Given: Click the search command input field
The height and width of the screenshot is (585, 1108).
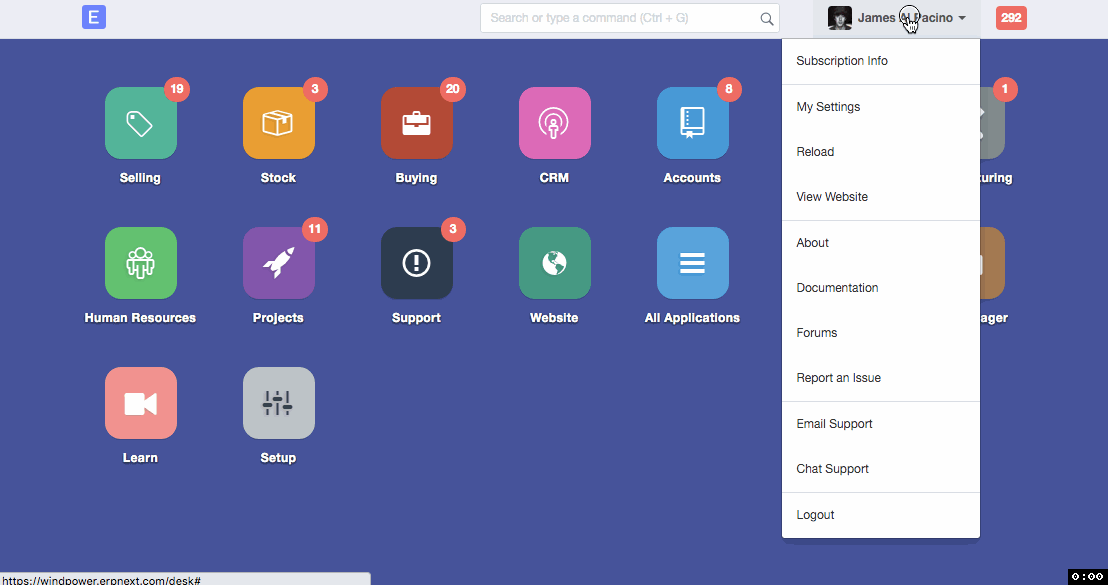Looking at the screenshot, I should coord(620,18).
